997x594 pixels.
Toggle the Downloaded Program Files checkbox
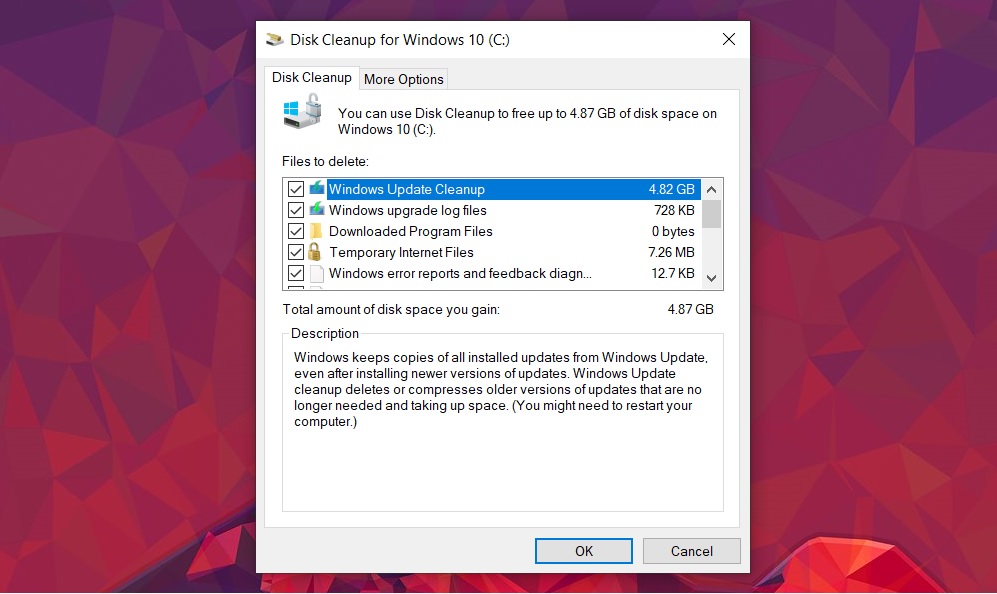(296, 231)
